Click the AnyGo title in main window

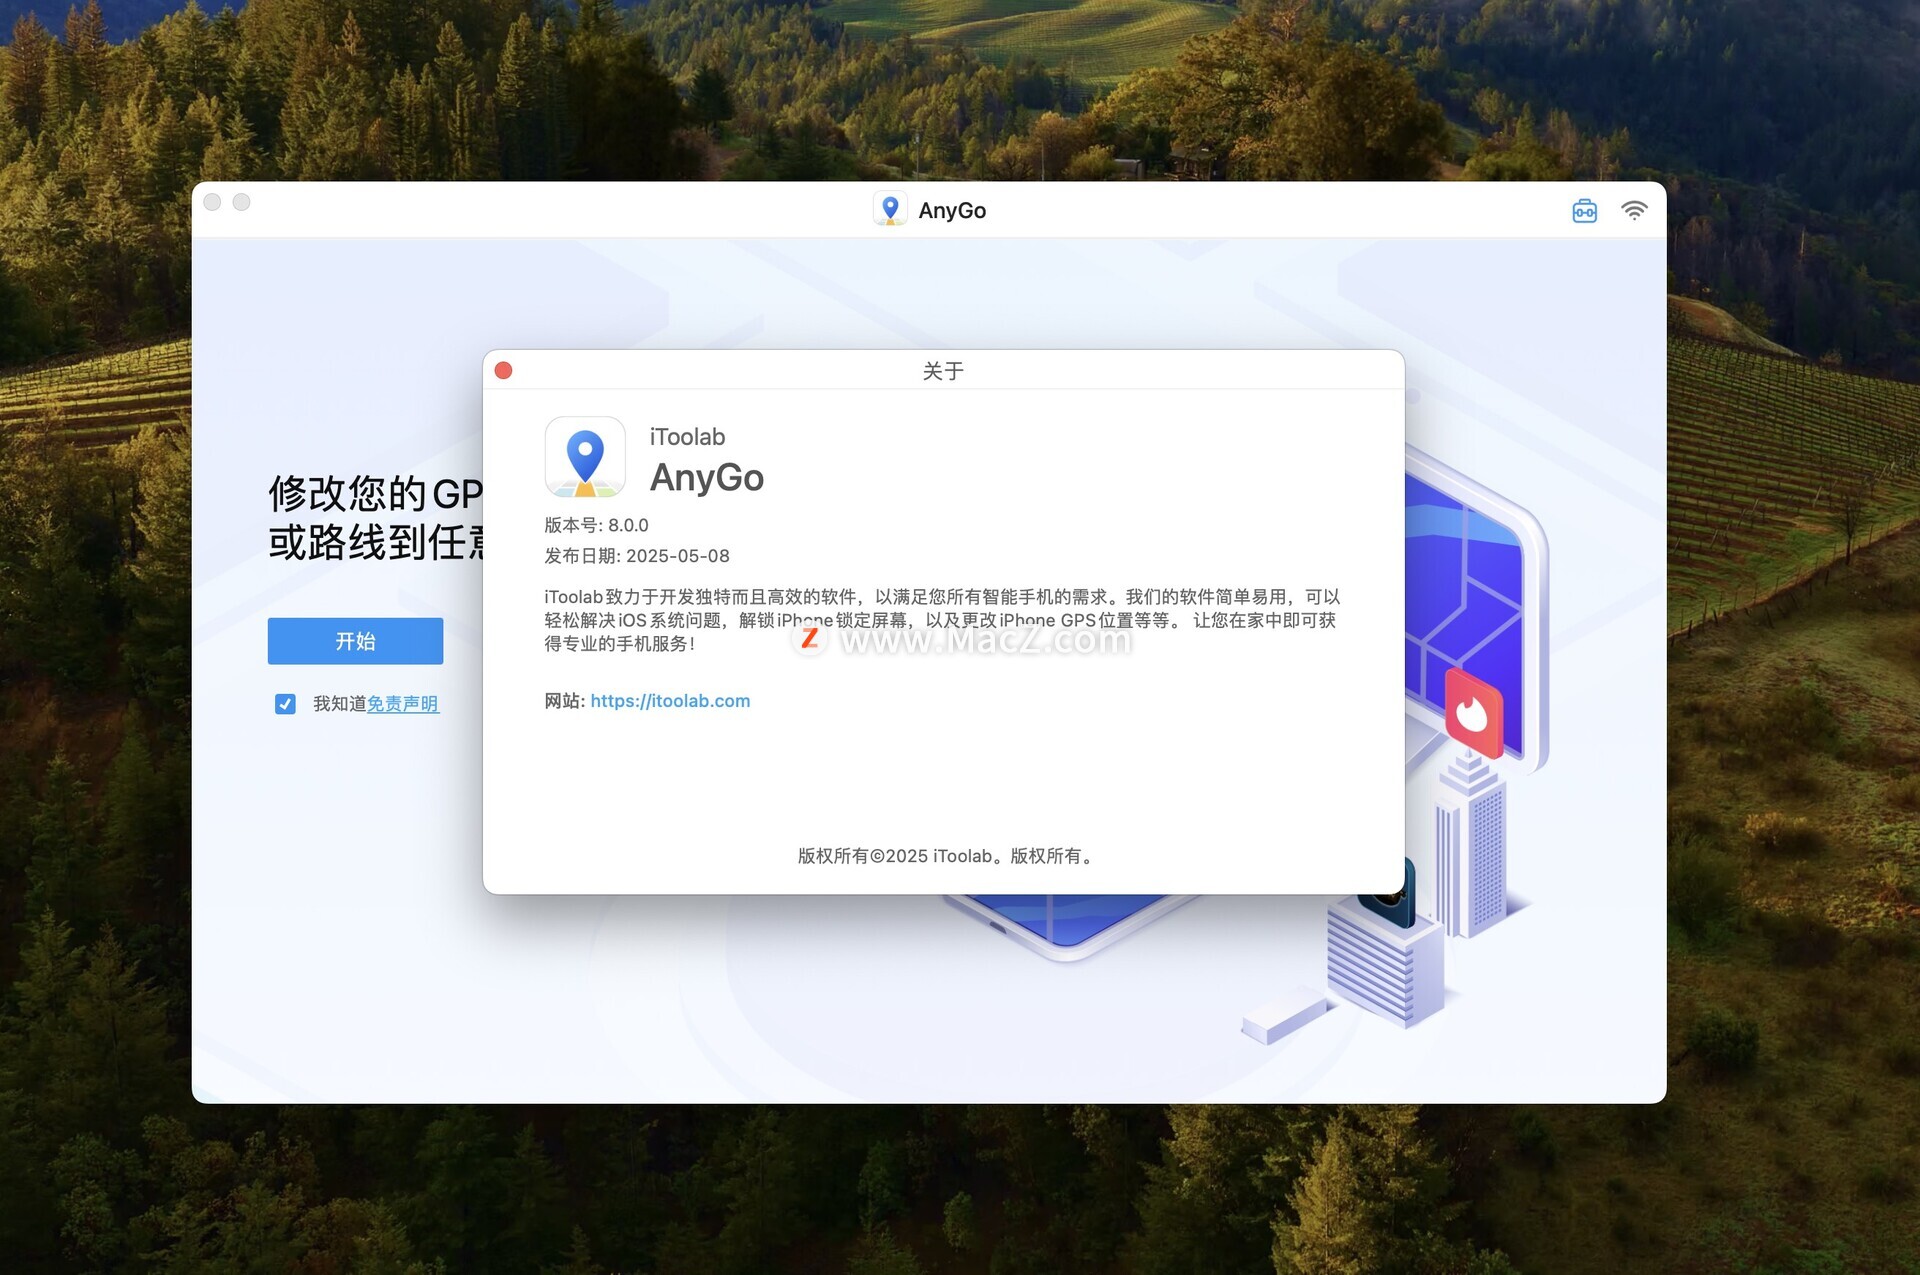pos(952,210)
